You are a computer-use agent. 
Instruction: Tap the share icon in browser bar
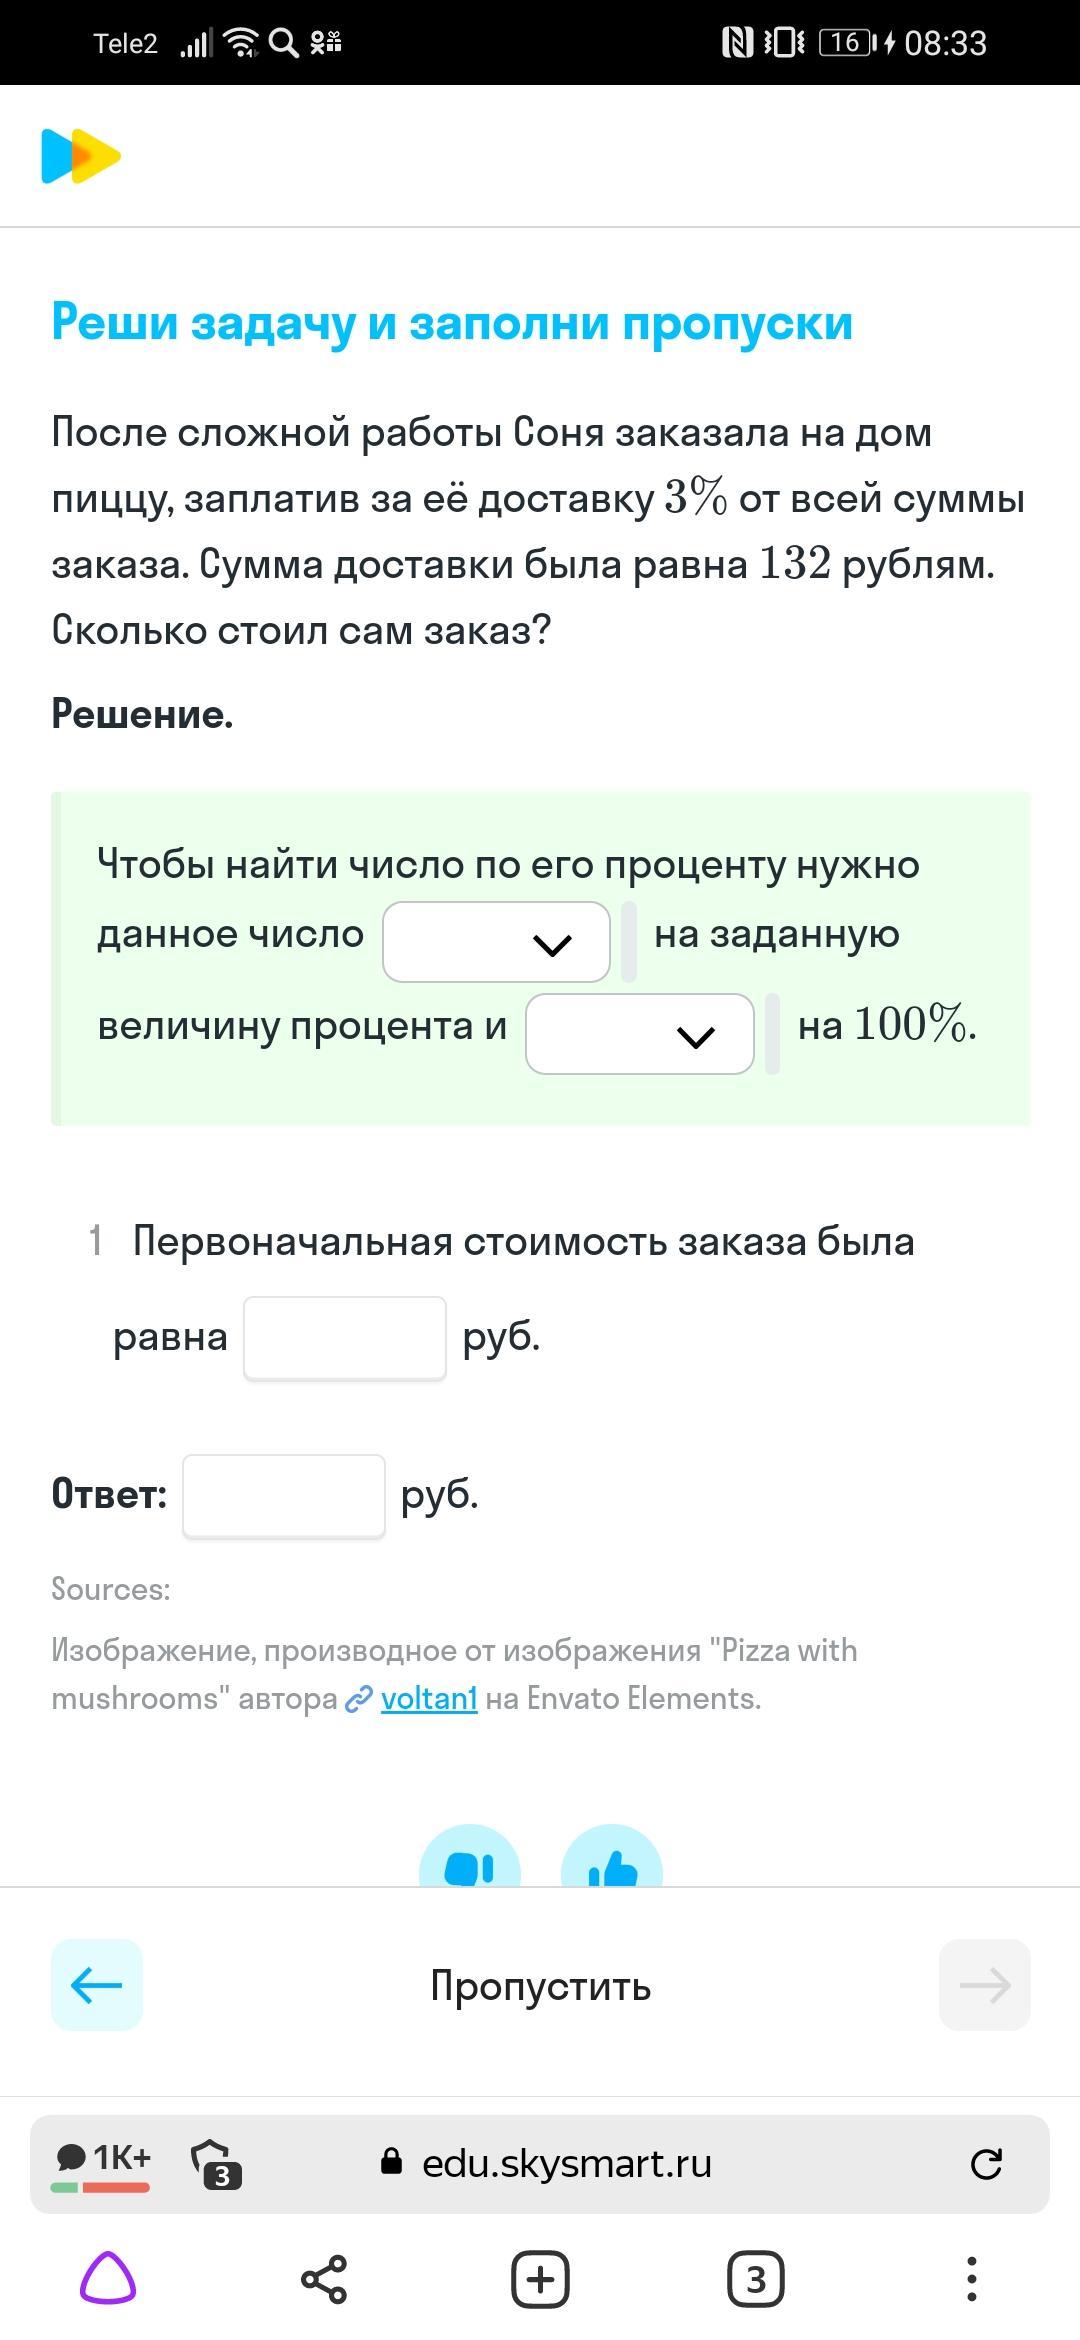[x=324, y=2279]
